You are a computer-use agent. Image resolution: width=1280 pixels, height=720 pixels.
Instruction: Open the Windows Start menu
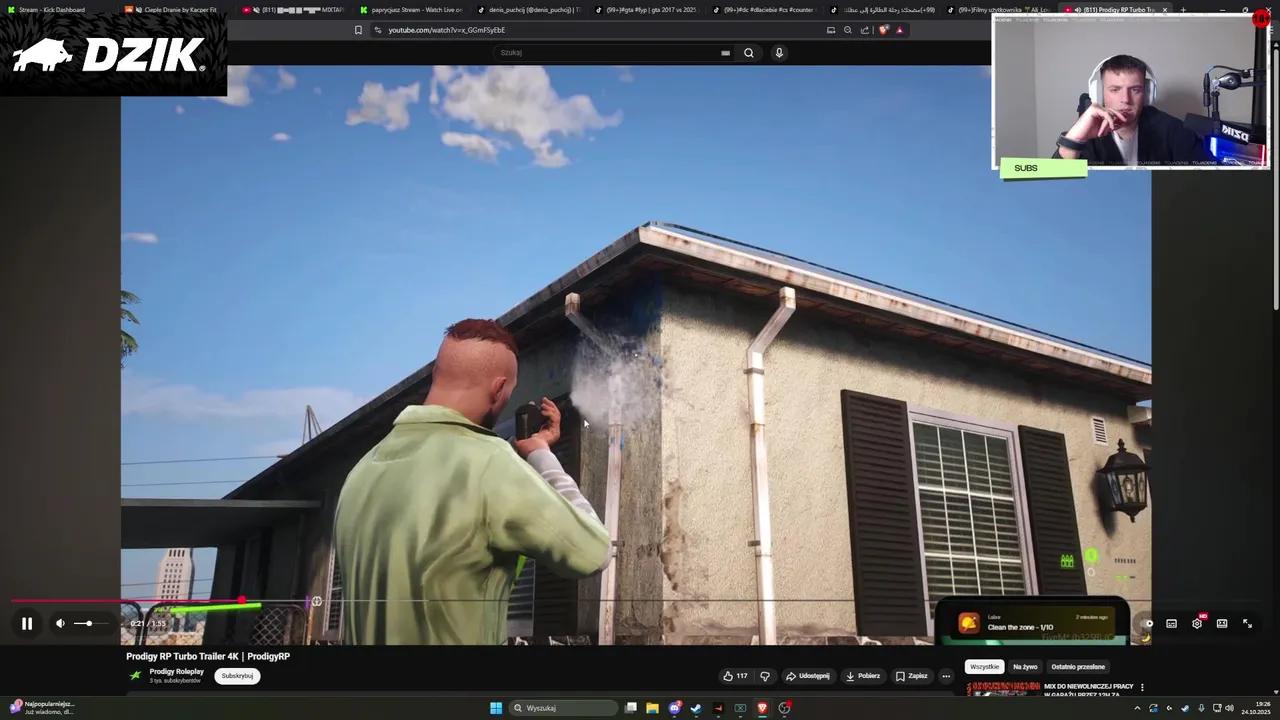tap(496, 708)
